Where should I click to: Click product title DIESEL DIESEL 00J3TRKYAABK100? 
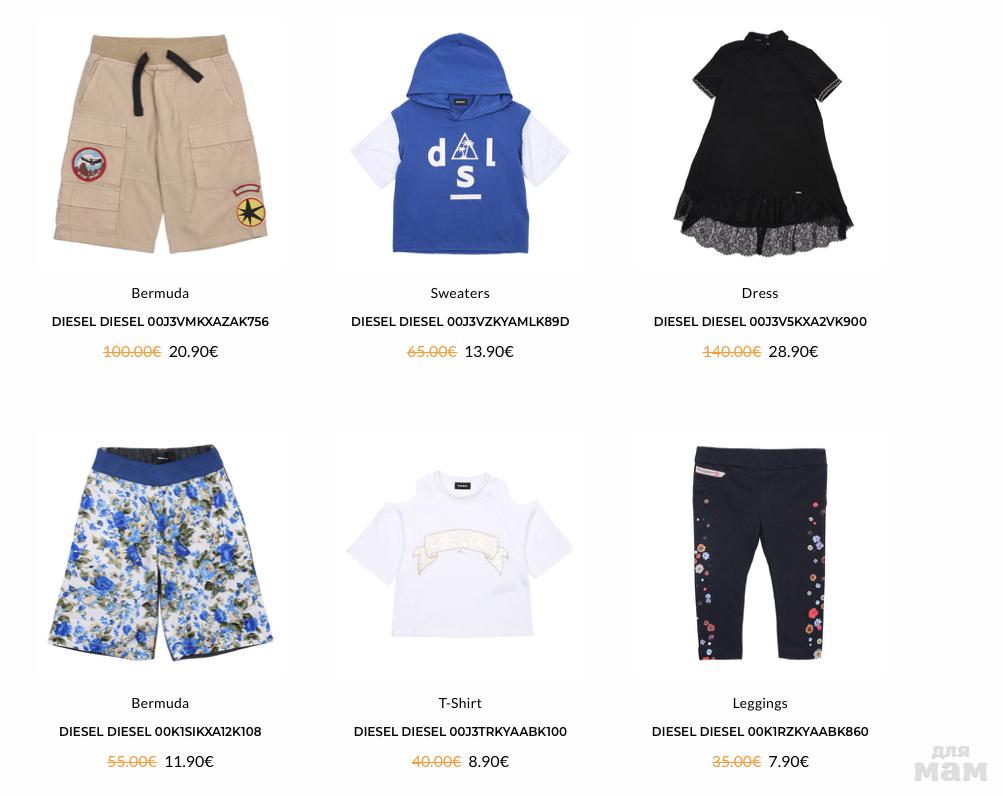click(x=460, y=731)
